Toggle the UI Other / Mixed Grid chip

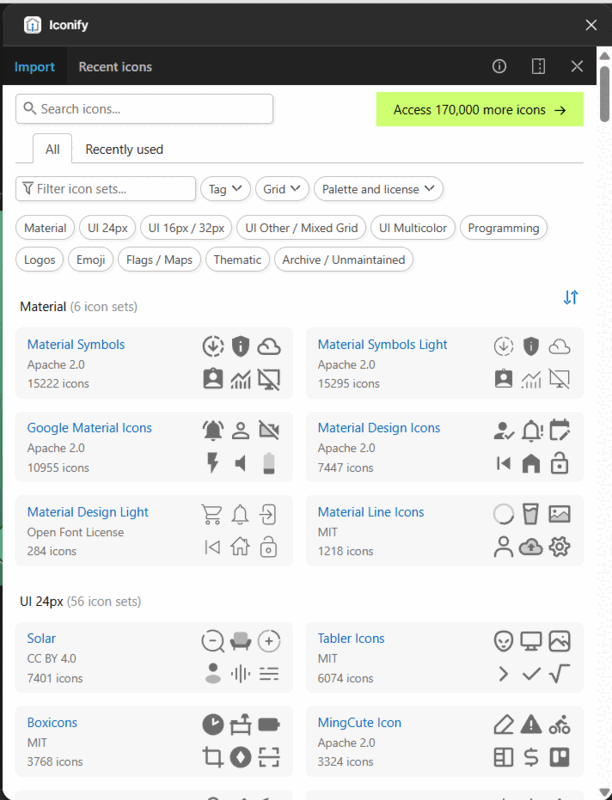tap(301, 228)
